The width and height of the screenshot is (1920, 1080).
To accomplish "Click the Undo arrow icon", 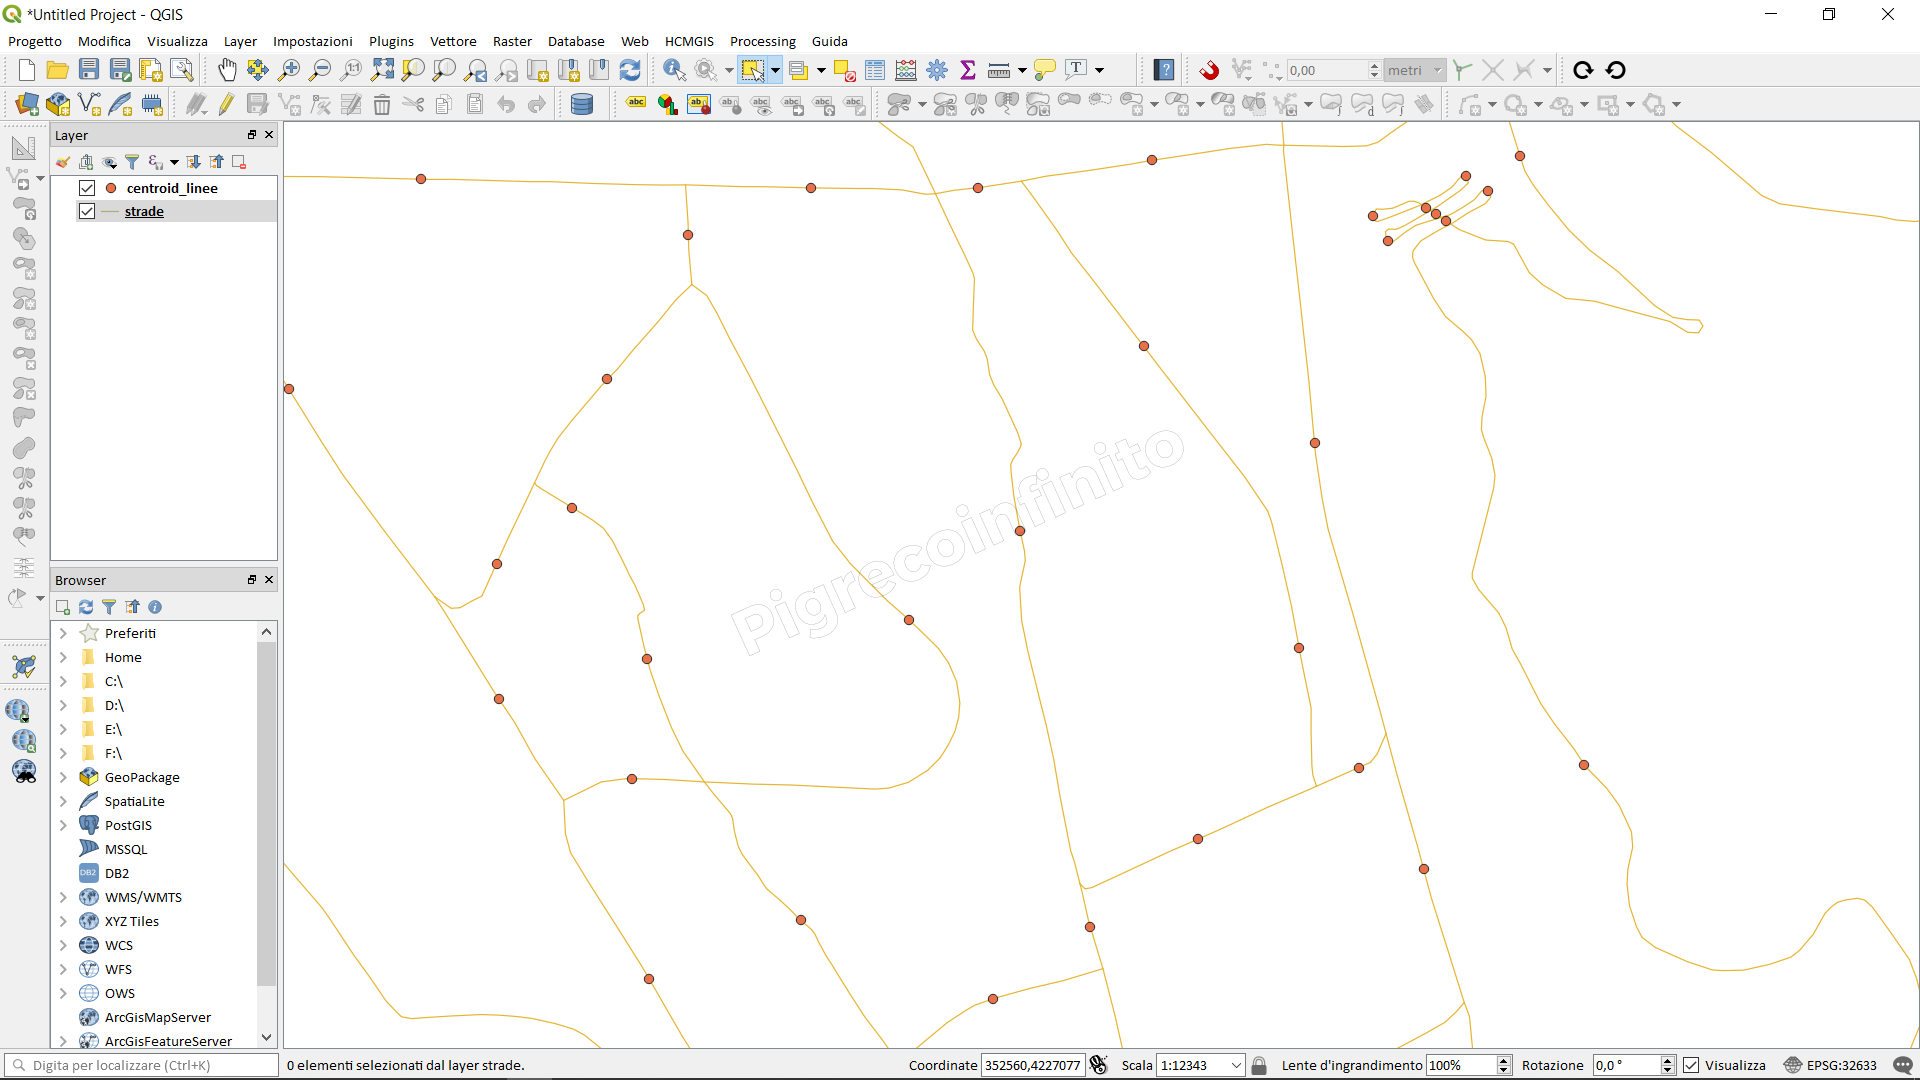I will (x=506, y=104).
